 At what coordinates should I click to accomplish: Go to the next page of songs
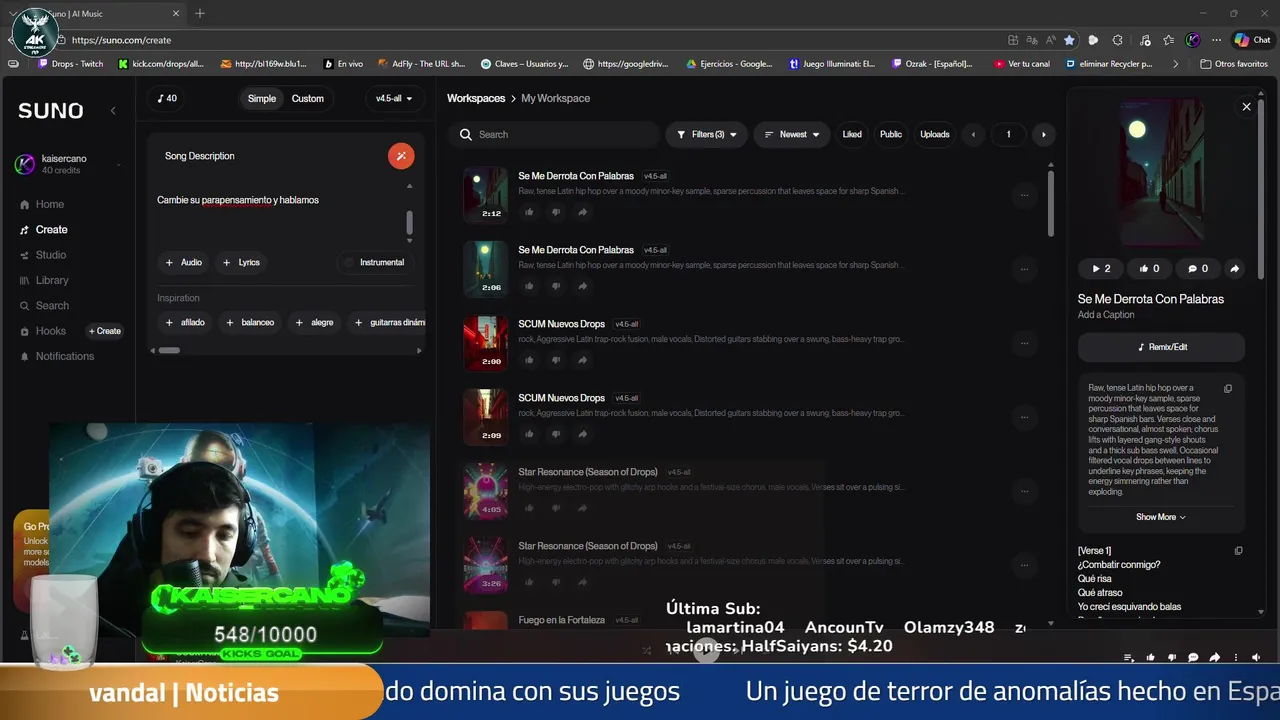coord(1043,134)
